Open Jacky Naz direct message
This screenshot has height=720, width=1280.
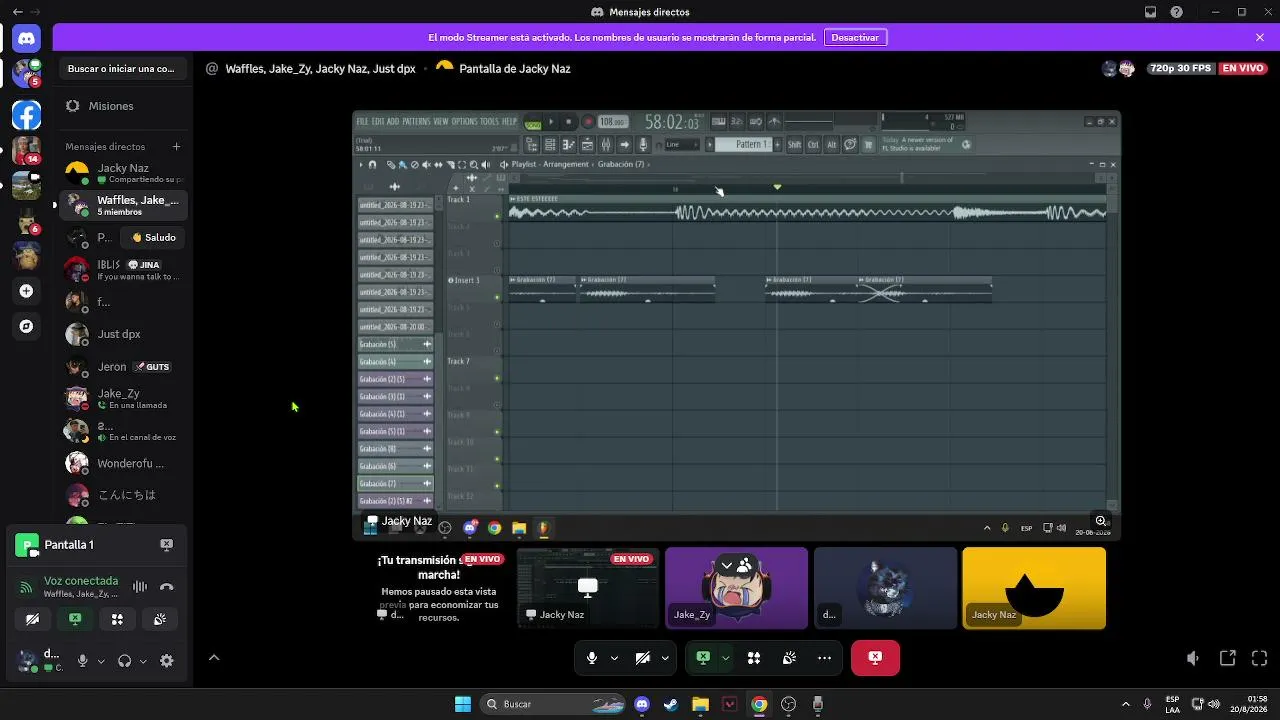[x=122, y=173]
